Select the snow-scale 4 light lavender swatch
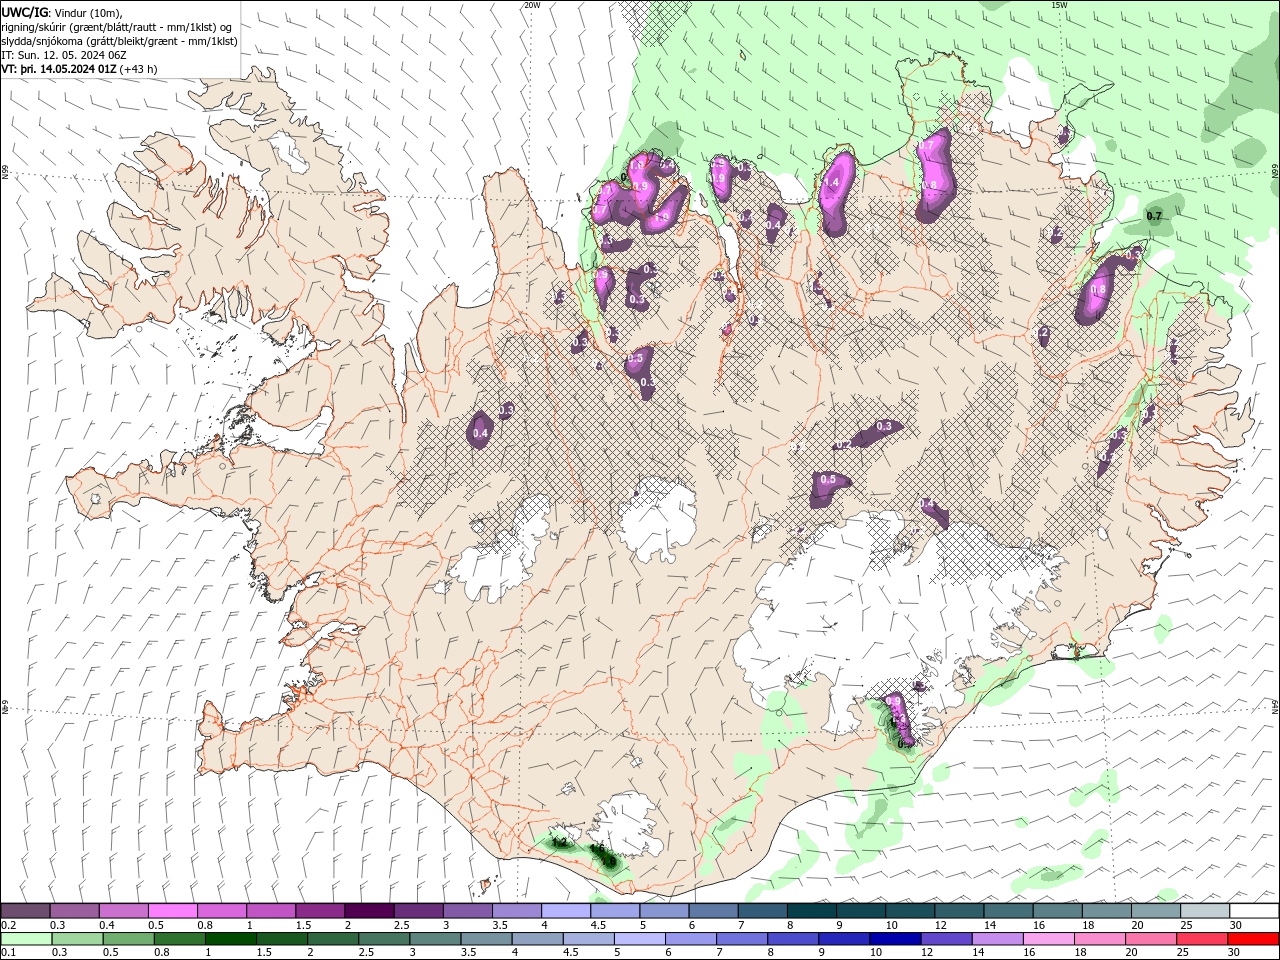Screen dimensions: 1280x960 click(564, 911)
